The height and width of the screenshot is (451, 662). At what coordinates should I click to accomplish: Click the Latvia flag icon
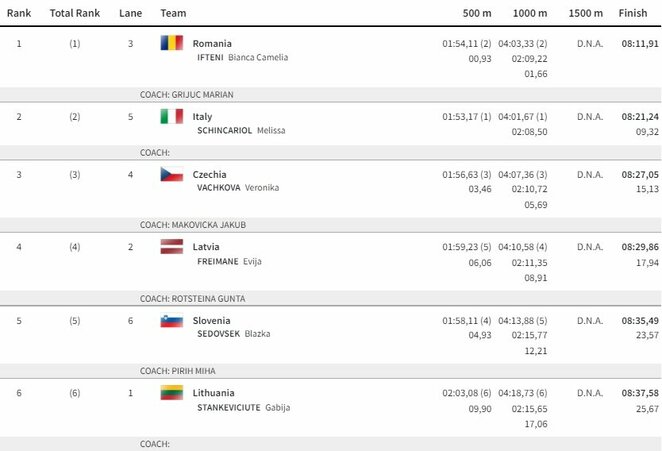171,247
